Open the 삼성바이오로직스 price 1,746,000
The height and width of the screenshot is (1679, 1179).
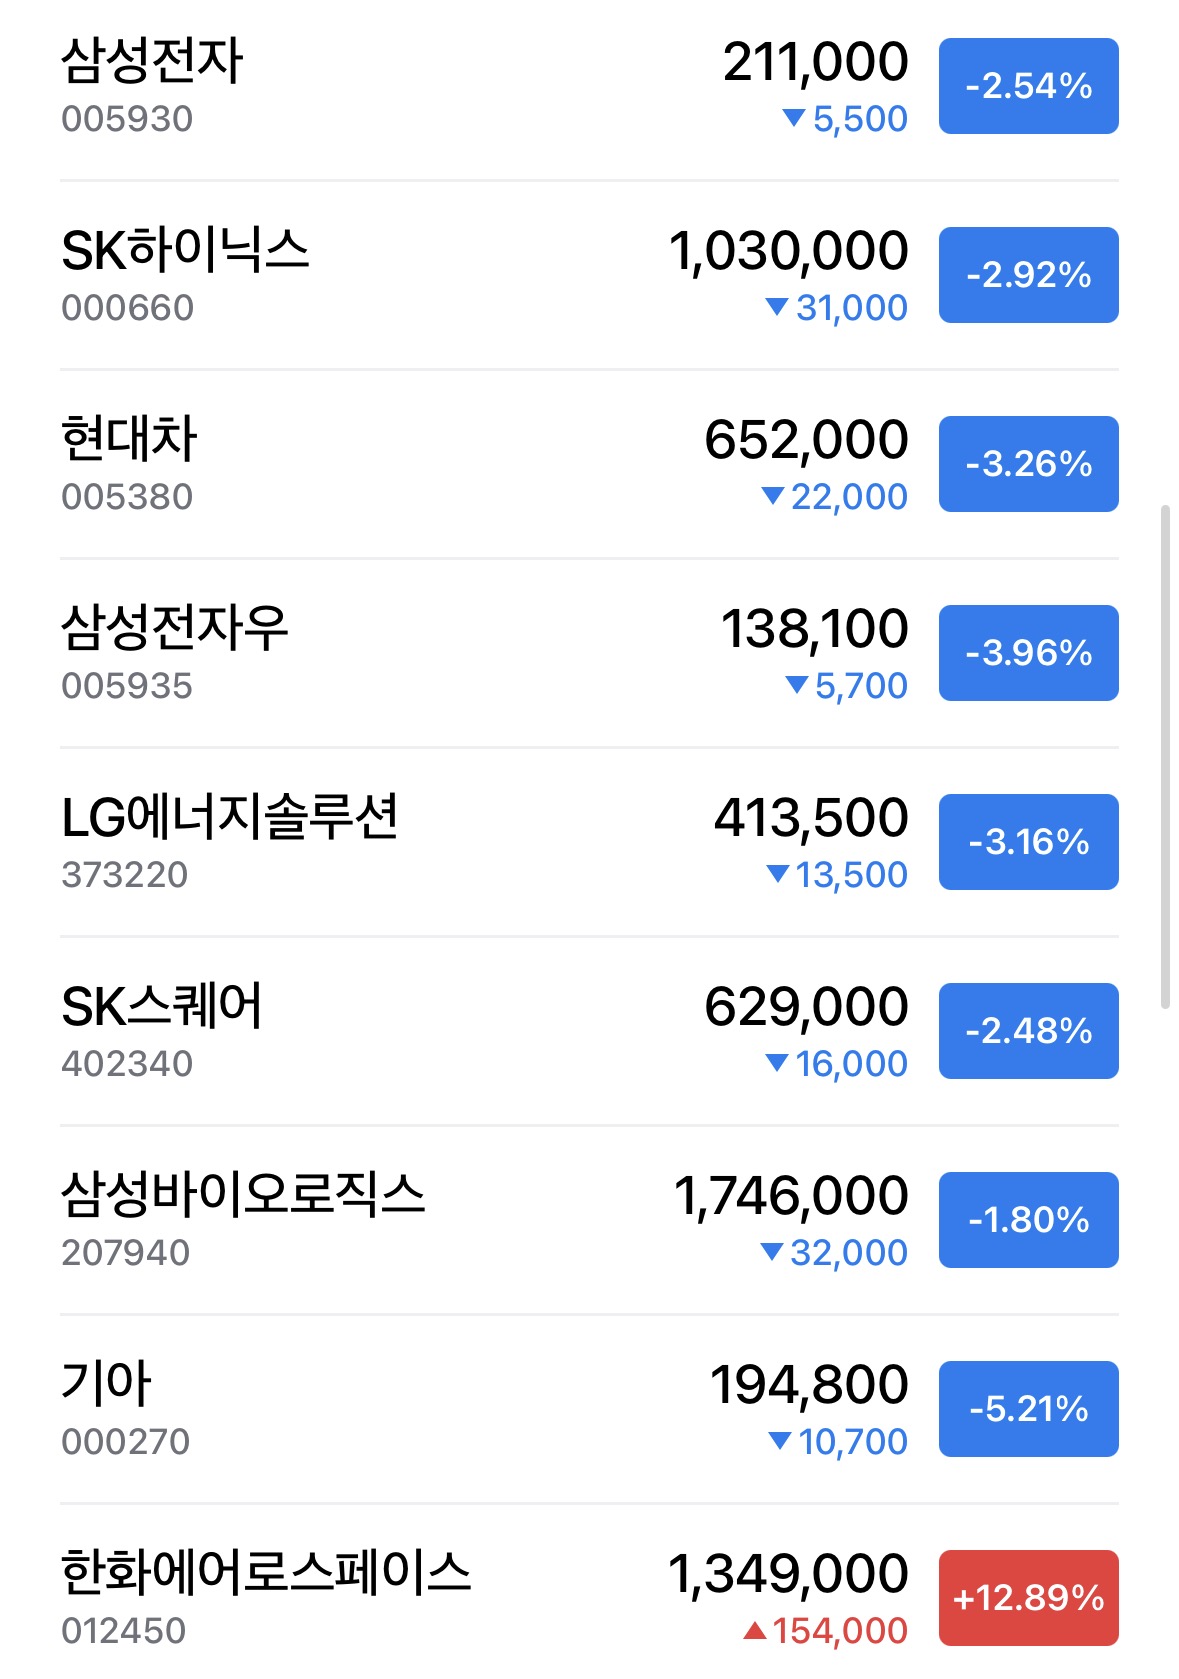pyautogui.click(x=791, y=1196)
